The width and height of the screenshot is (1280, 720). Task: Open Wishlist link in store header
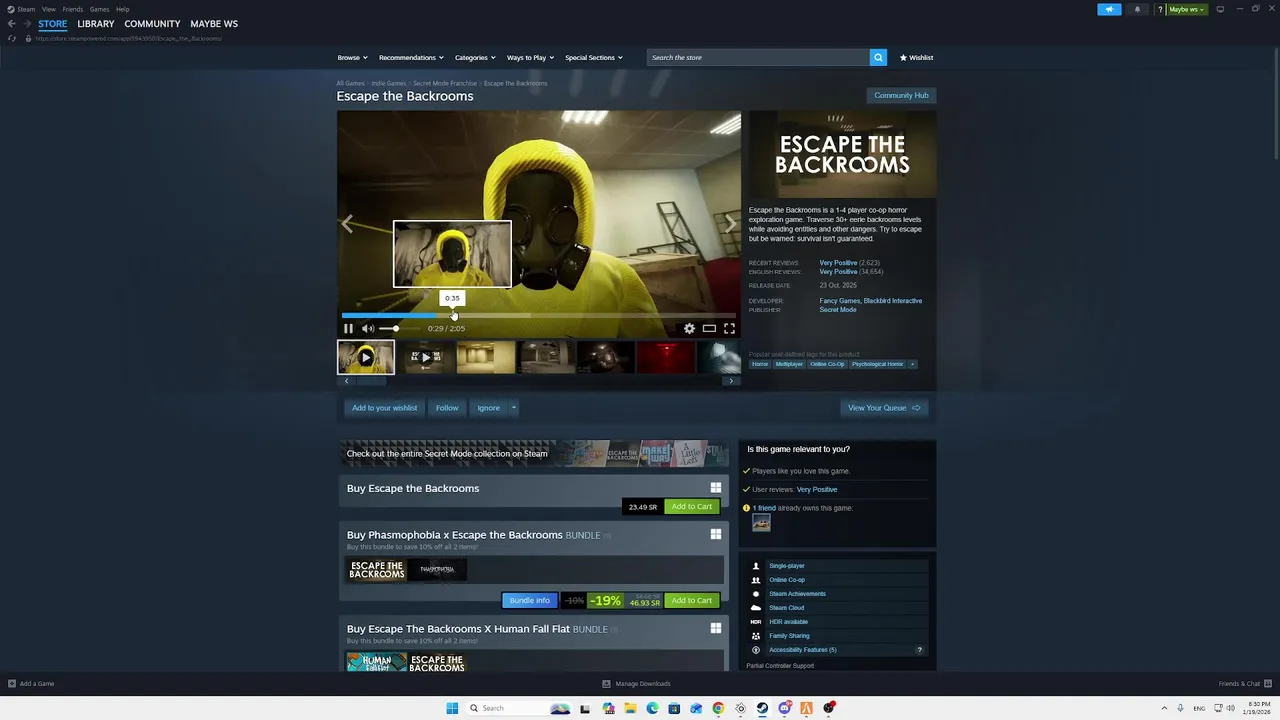(916, 57)
